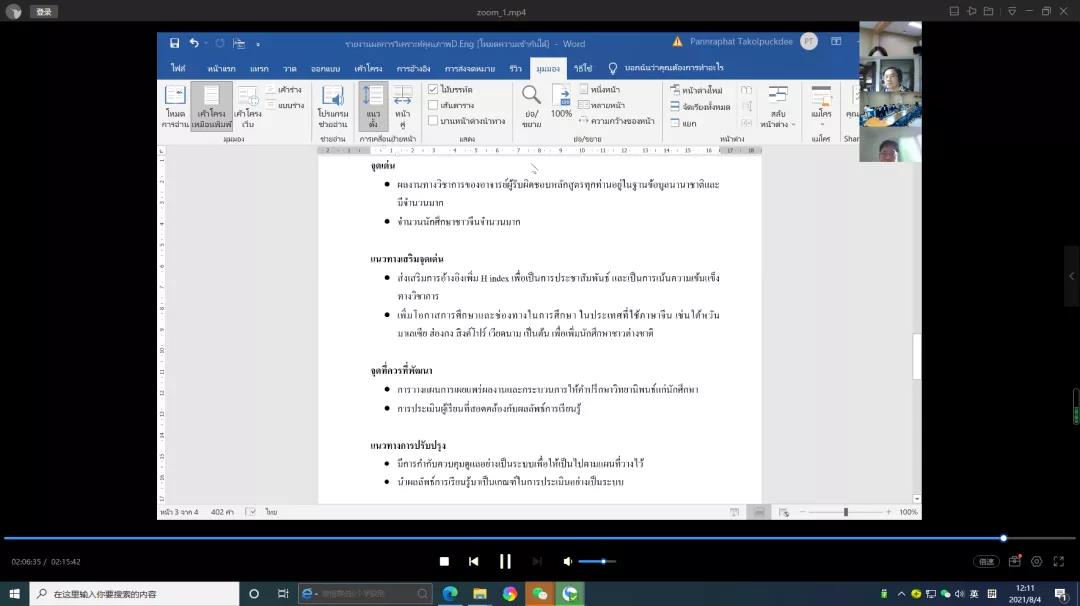The width and height of the screenshot is (1080, 606).
Task: Jump to previous video track
Action: [x=473, y=561]
